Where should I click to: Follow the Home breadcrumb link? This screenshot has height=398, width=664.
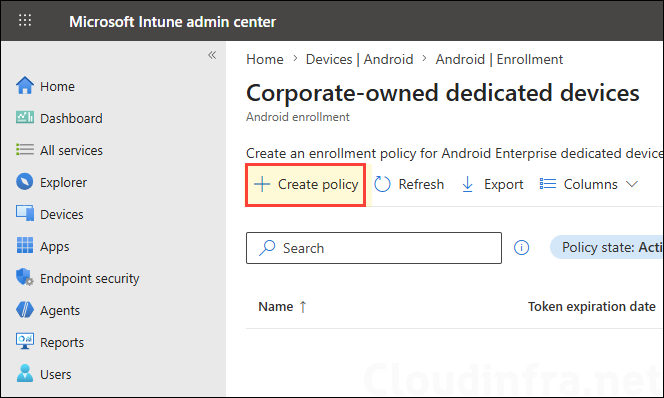click(265, 59)
